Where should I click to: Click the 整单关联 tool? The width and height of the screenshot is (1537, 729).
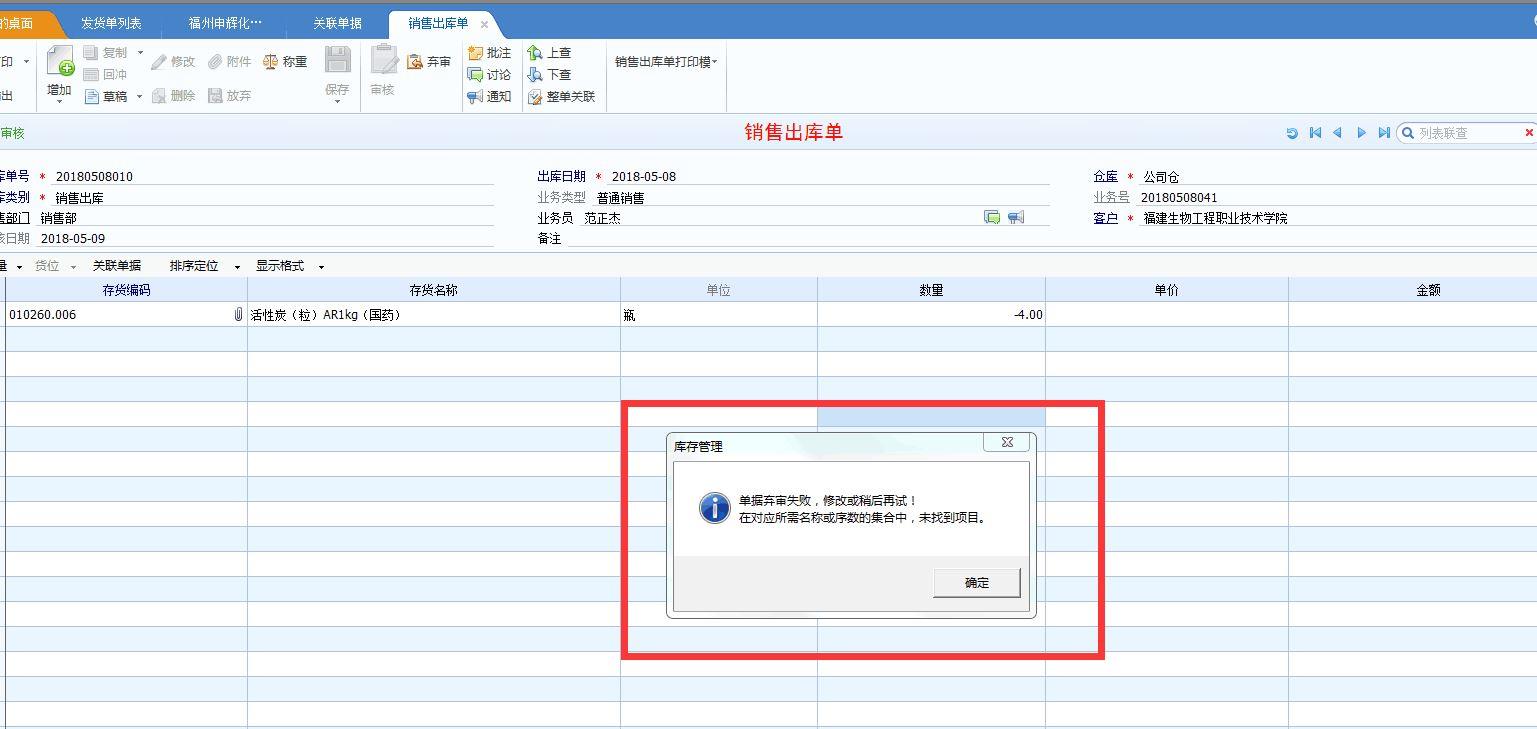tap(562, 96)
